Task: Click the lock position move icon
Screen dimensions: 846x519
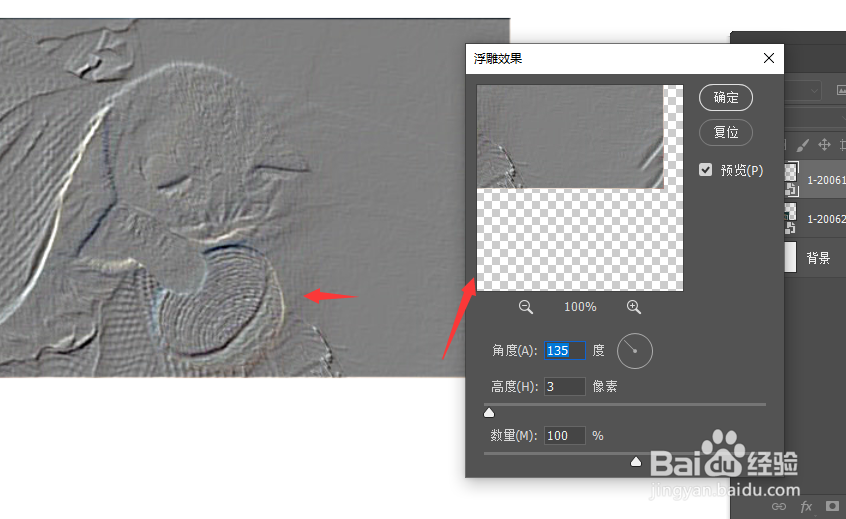Action: [x=824, y=145]
